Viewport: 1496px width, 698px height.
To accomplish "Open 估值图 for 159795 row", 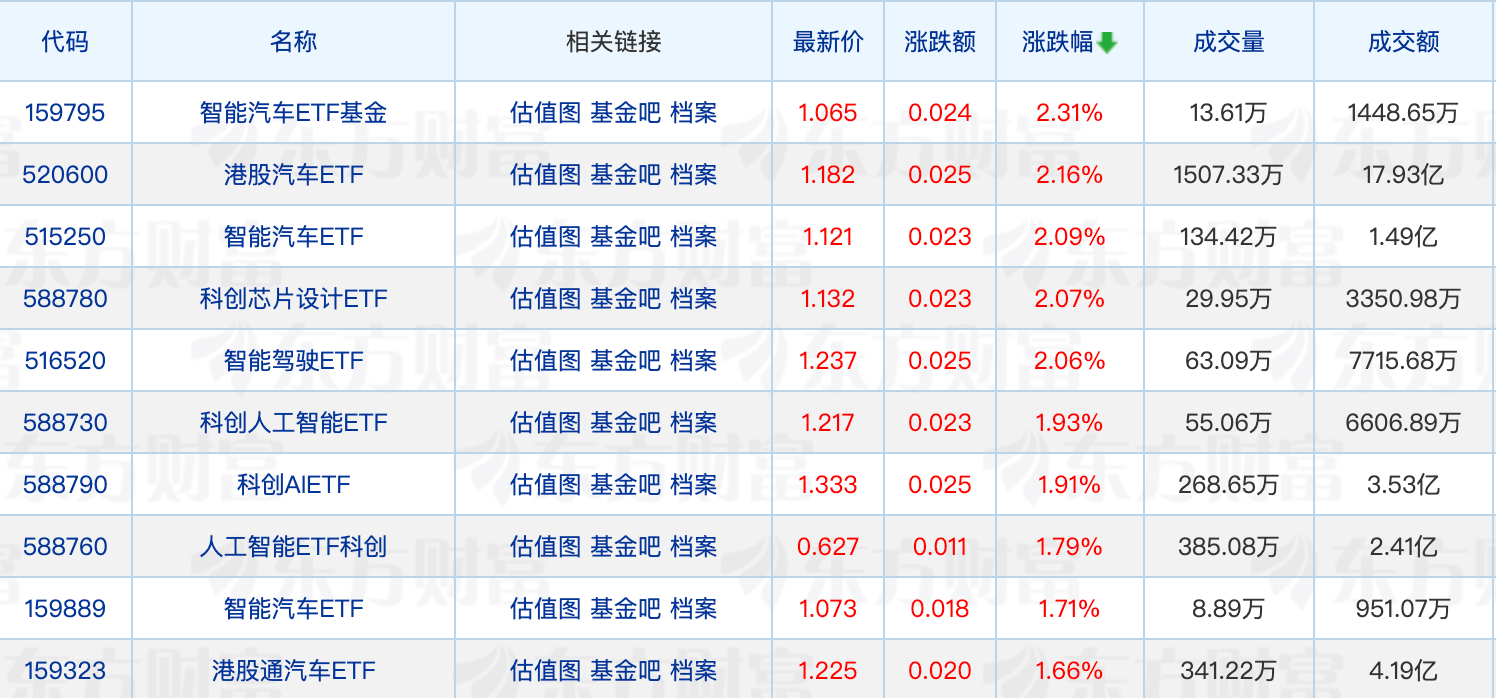I will click(545, 113).
